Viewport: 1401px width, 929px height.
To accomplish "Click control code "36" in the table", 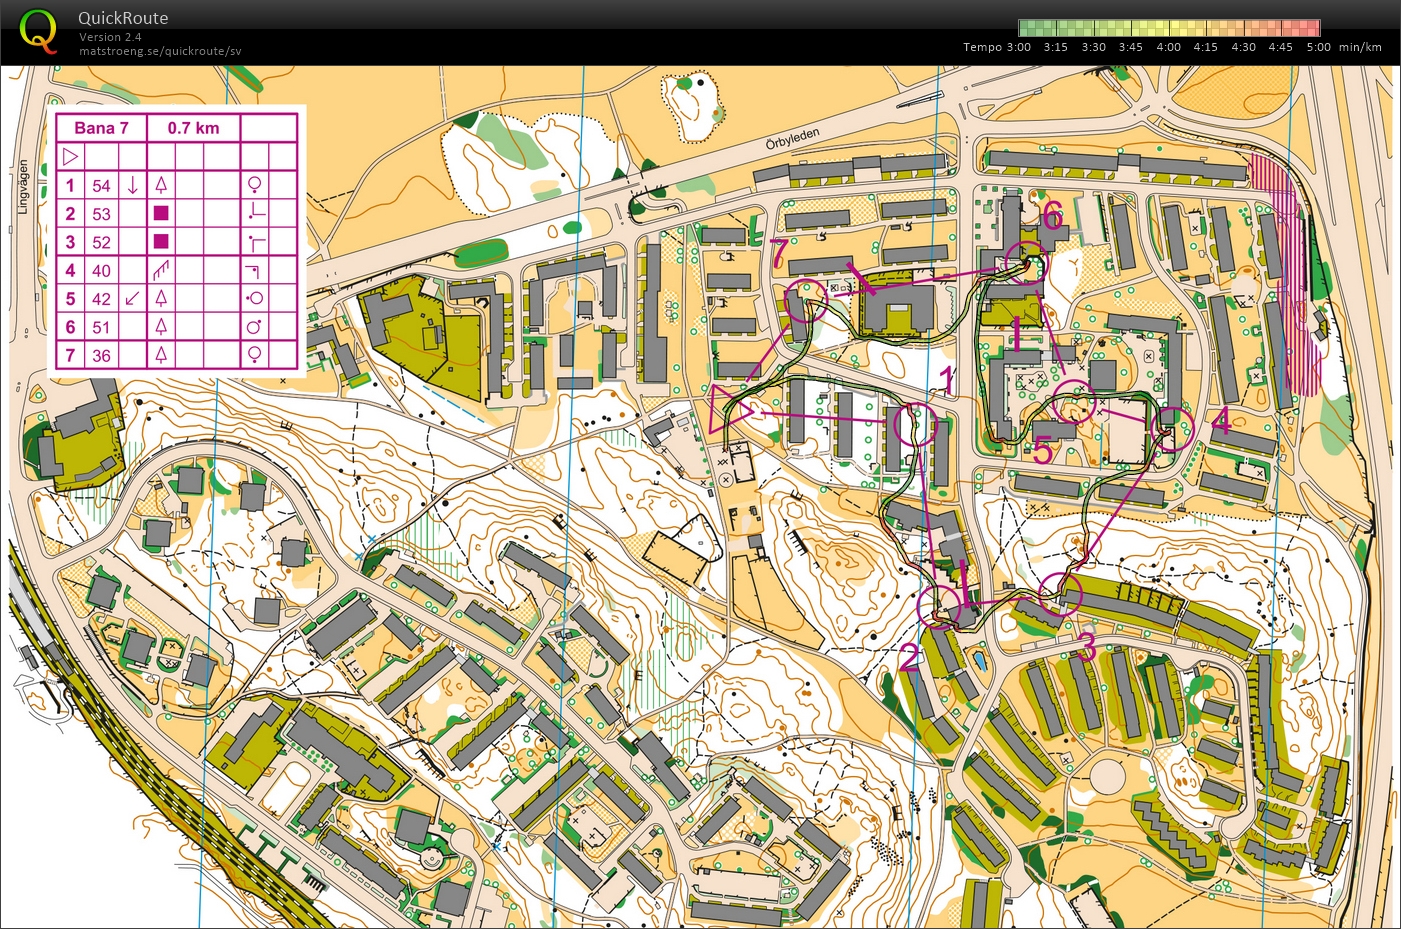I will (101, 355).
